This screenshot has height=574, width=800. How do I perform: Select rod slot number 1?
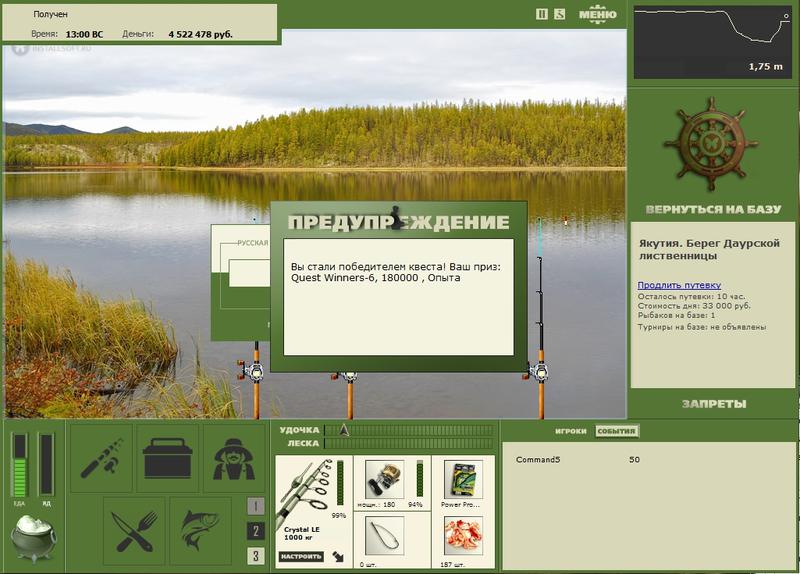click(256, 506)
